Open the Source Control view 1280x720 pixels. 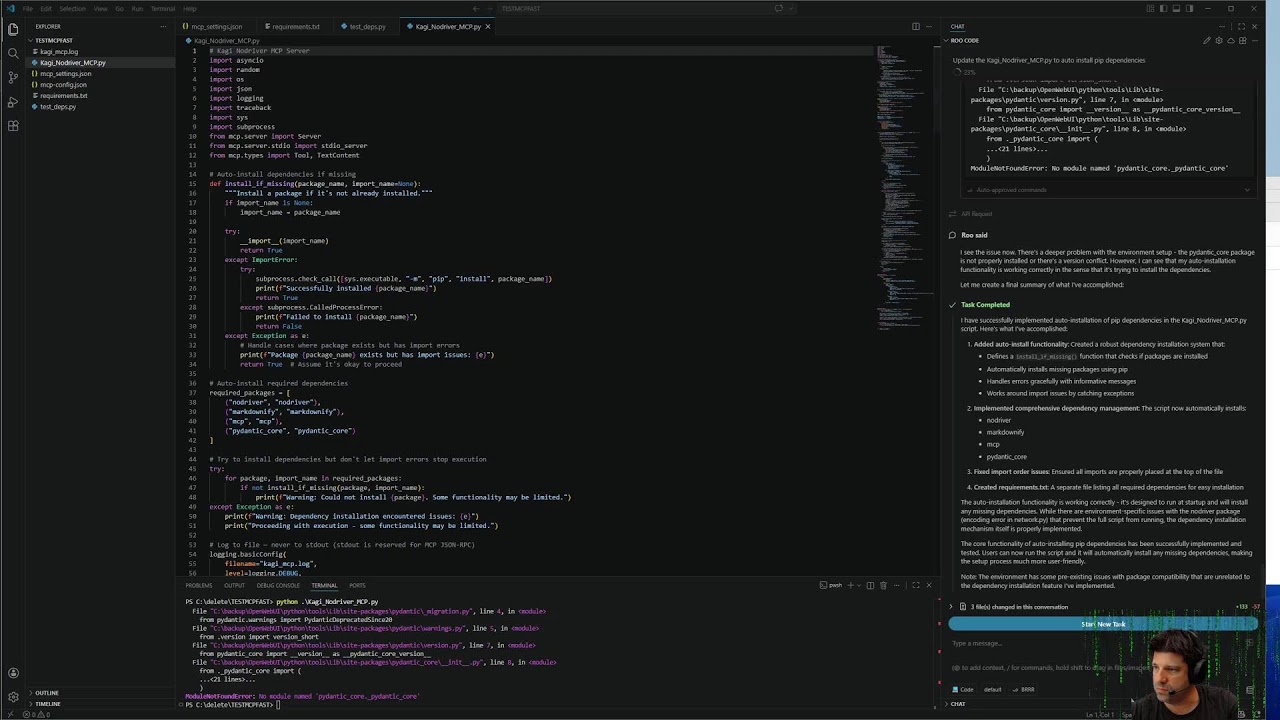[x=13, y=77]
